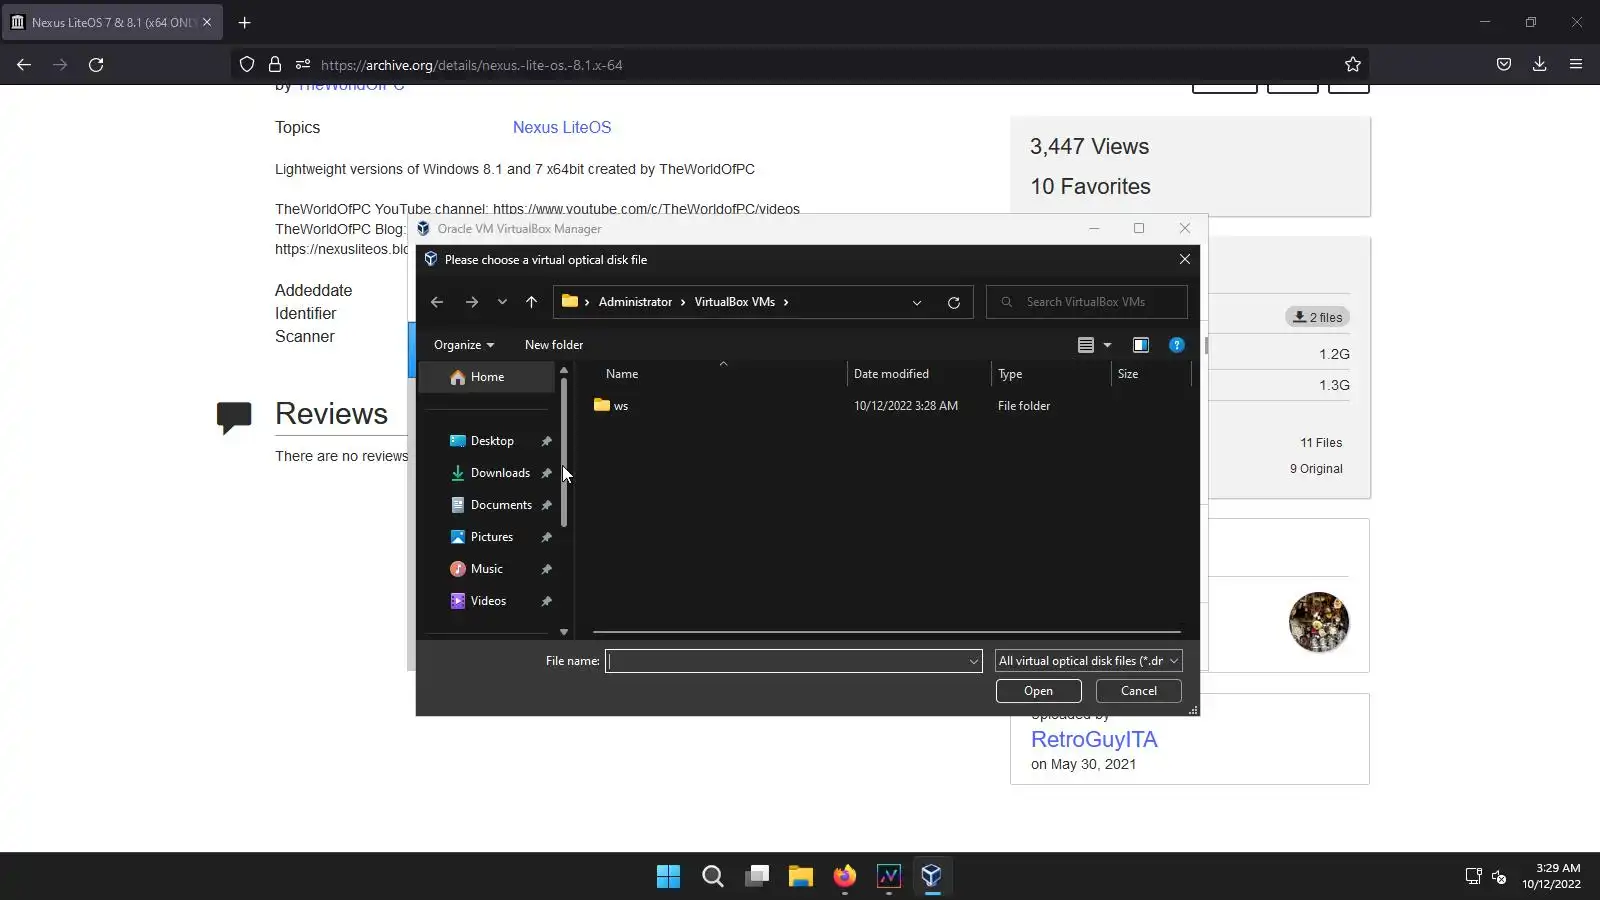Bookmark this page with the star icon
The image size is (1600, 900).
pyautogui.click(x=1353, y=65)
